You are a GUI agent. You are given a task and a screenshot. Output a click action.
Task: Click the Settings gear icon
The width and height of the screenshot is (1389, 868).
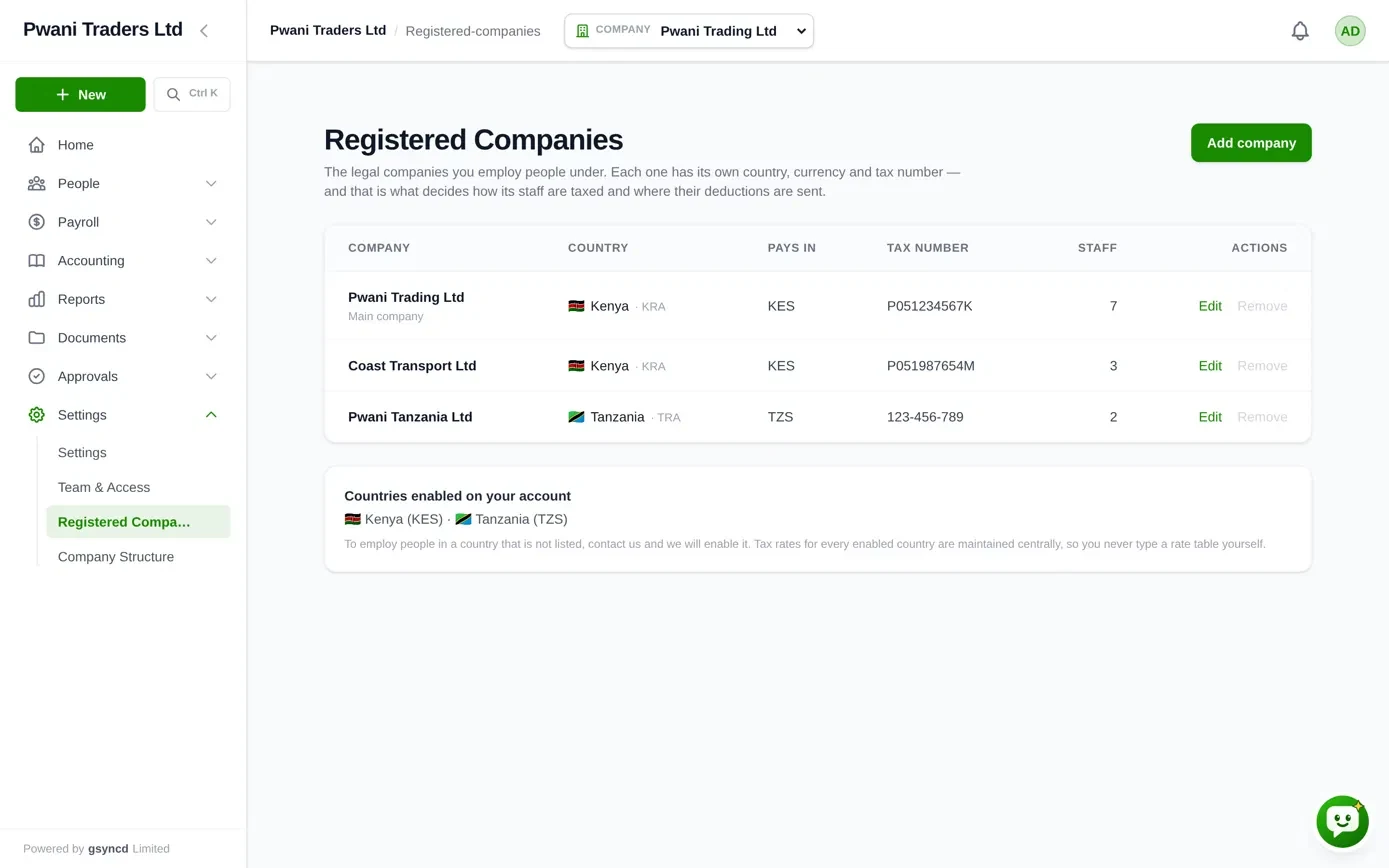click(x=37, y=415)
